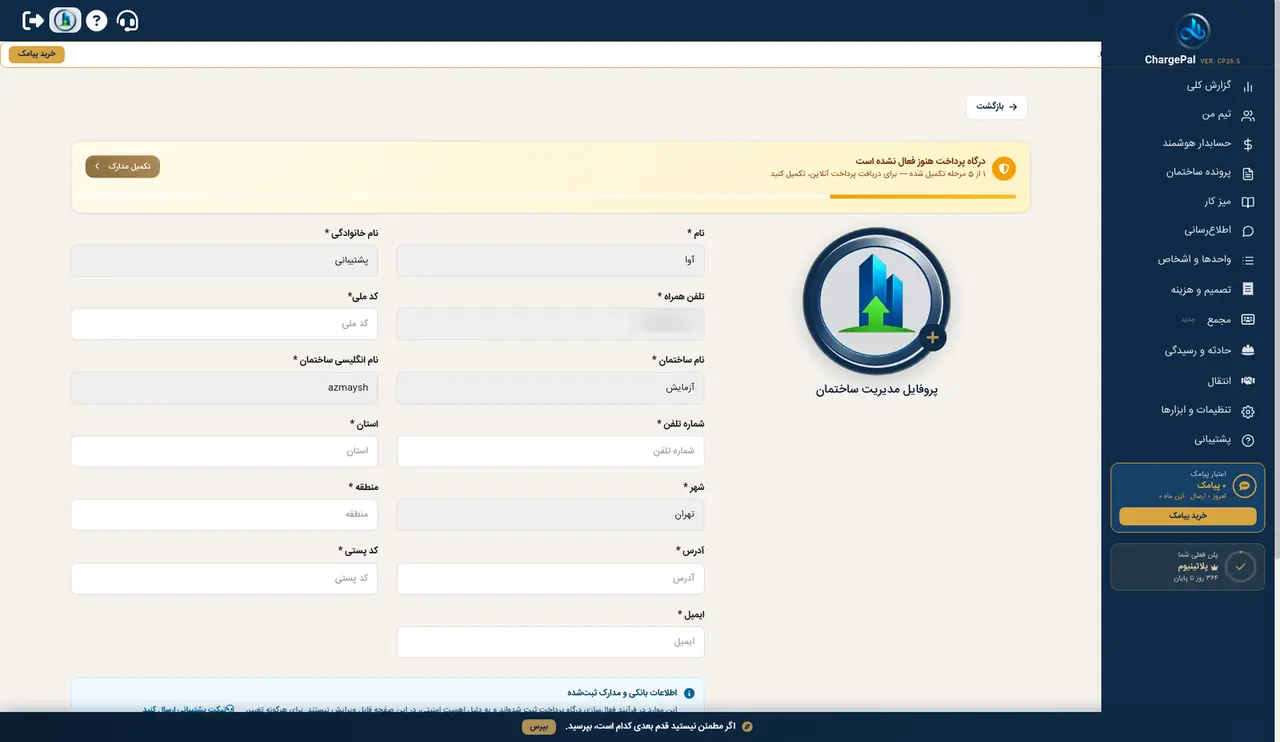
Task: Click into the ایمیل field
Action: click(x=551, y=642)
